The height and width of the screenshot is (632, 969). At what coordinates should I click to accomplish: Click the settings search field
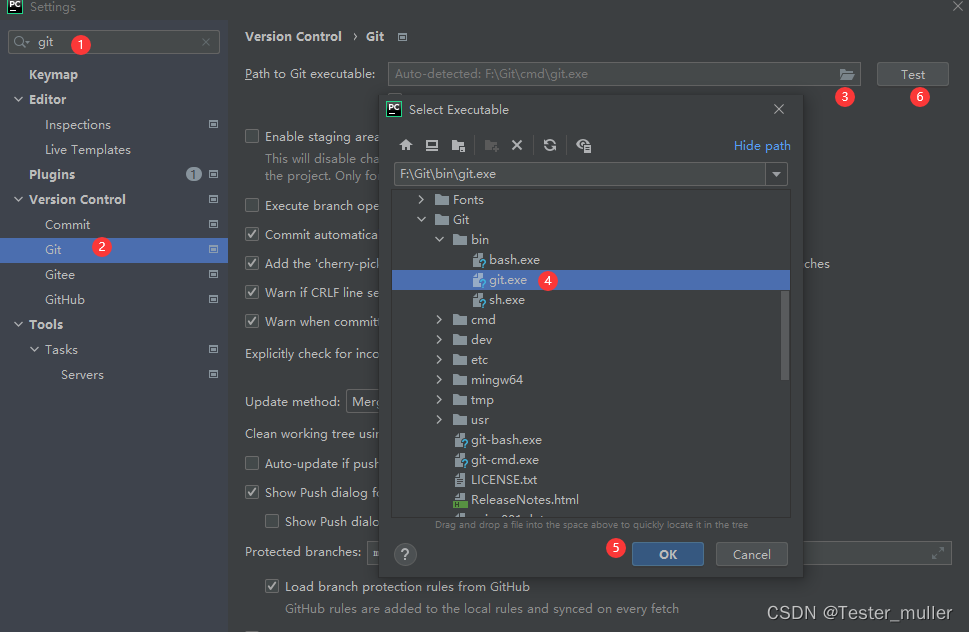pyautogui.click(x=114, y=42)
